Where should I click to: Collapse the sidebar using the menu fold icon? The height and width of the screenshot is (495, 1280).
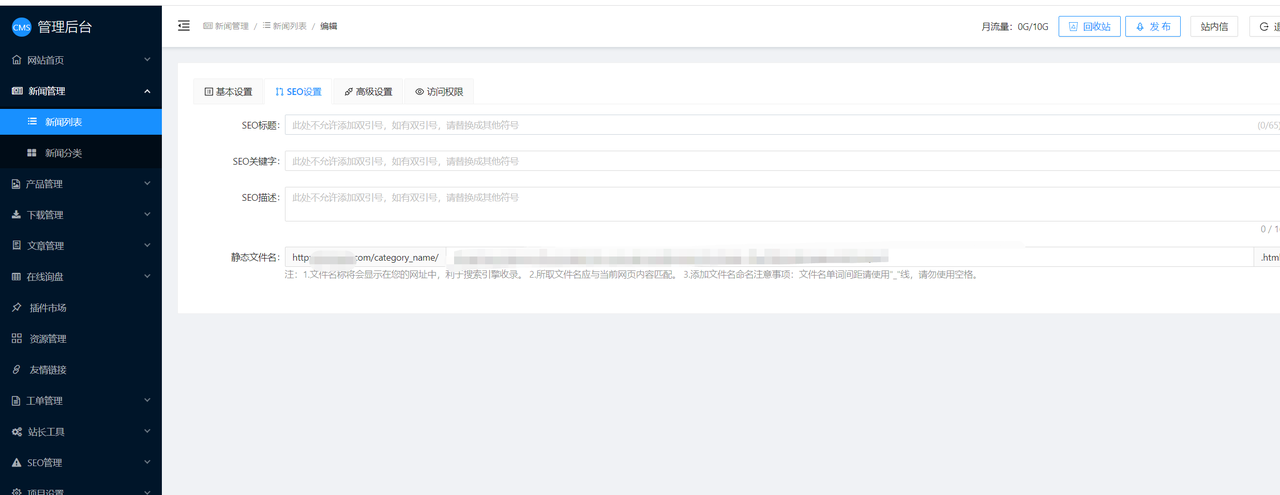[184, 26]
